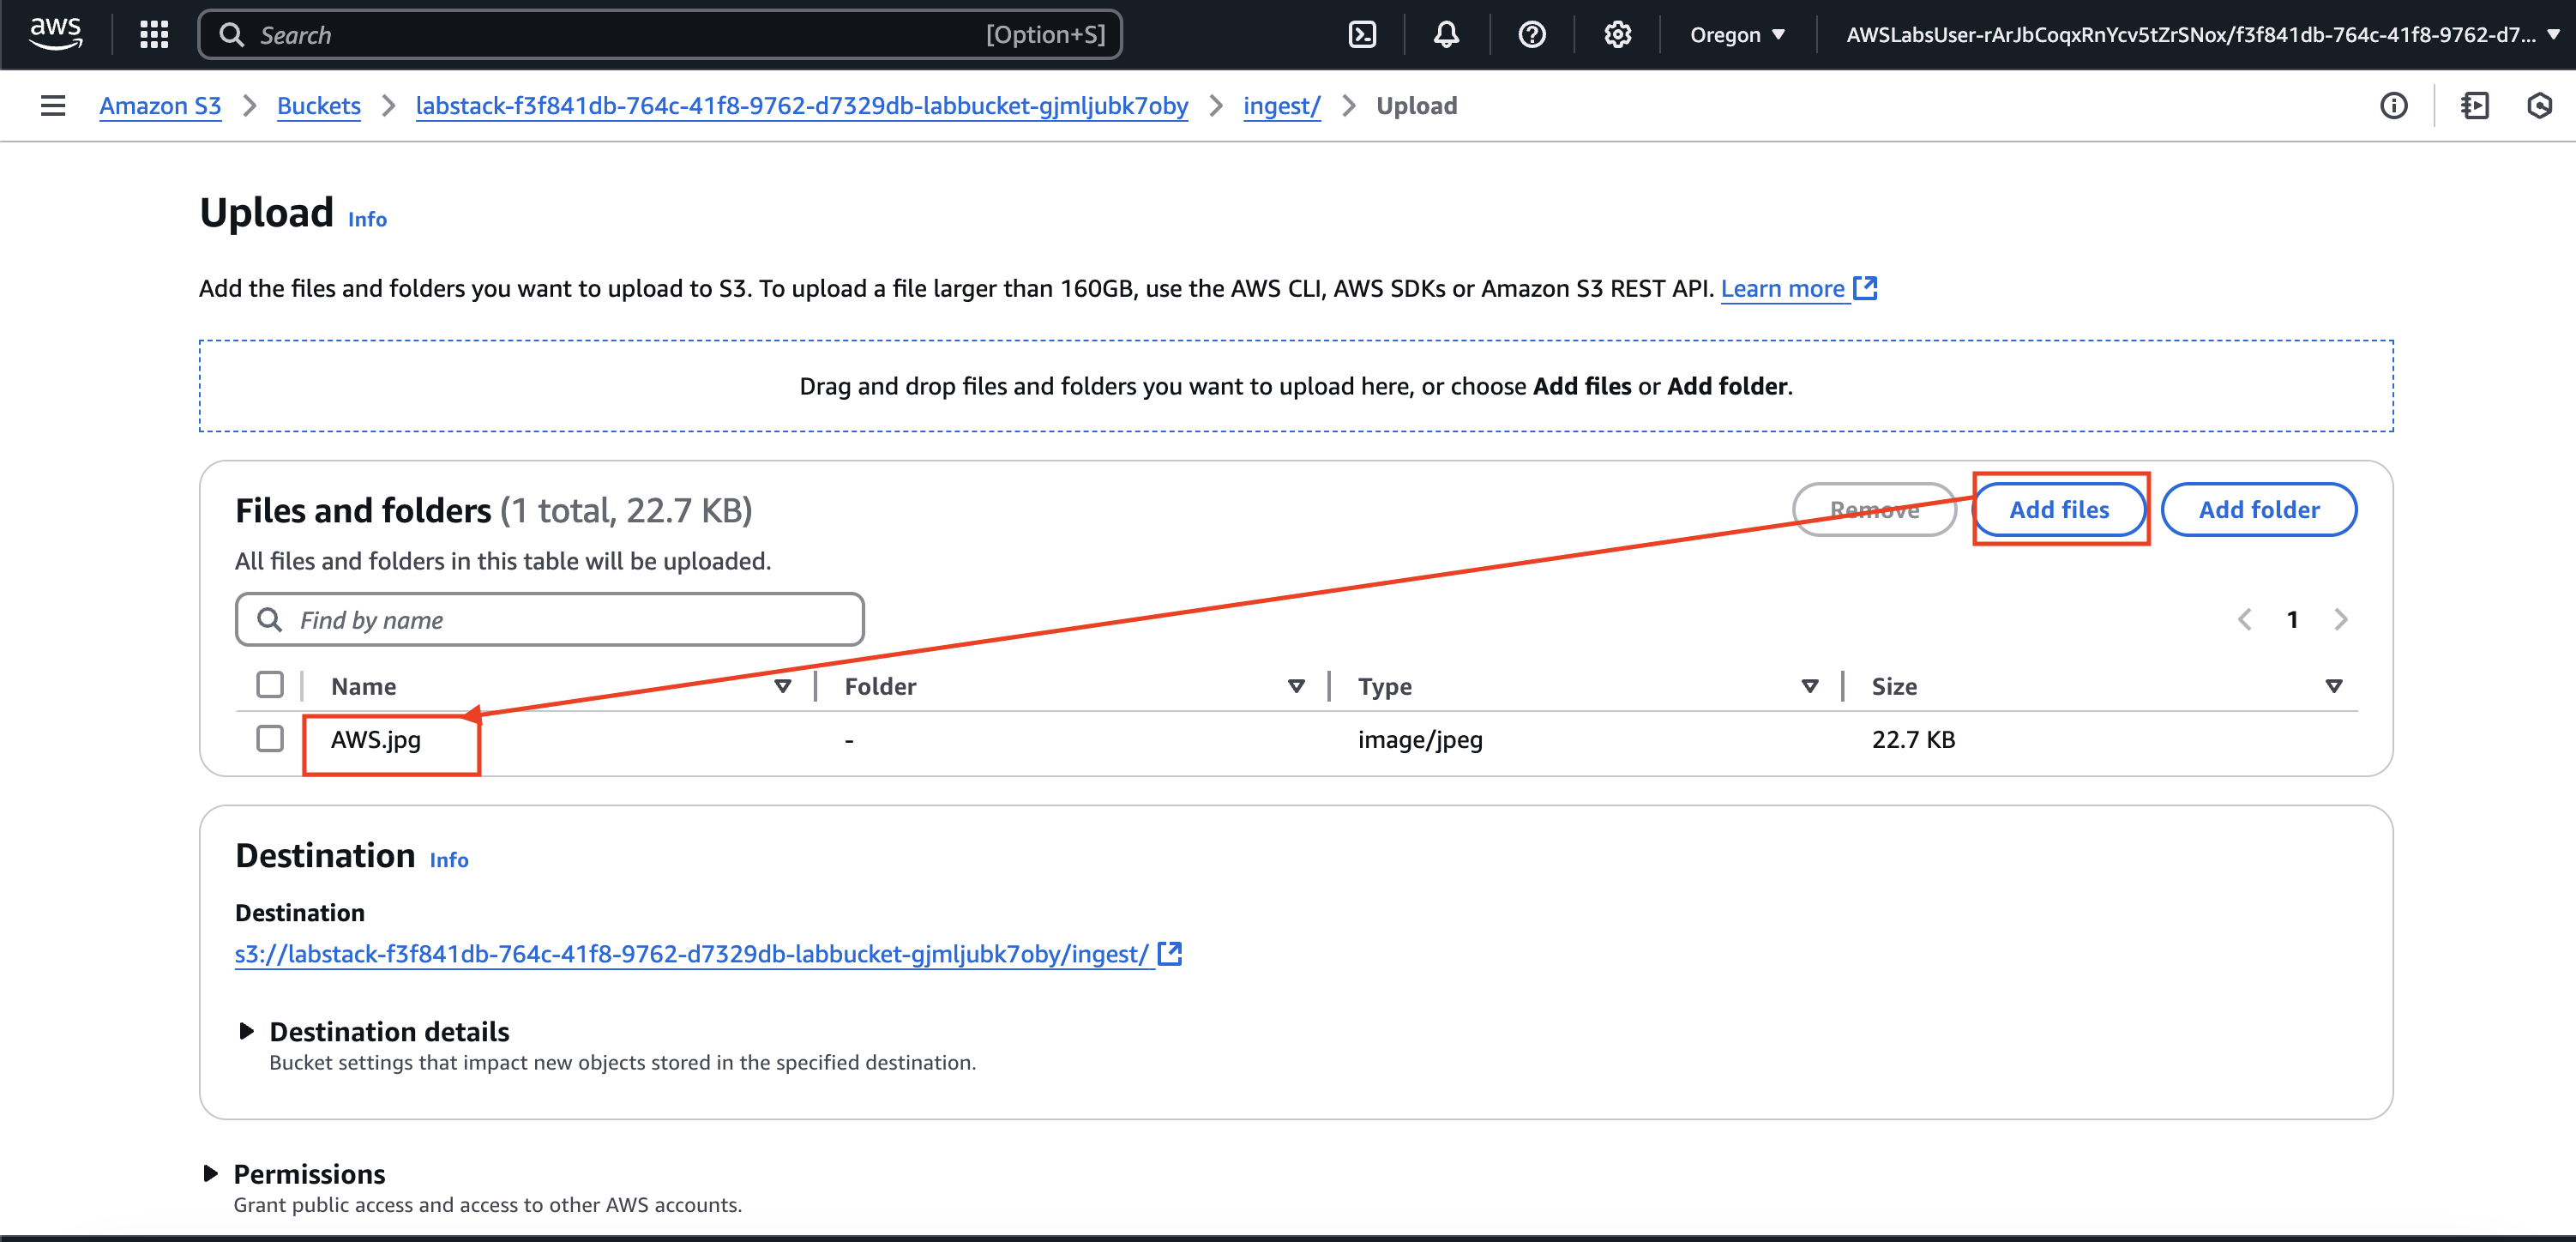This screenshot has width=2576, height=1242.
Task: Open the hamburger side navigation menu
Action: (x=53, y=106)
